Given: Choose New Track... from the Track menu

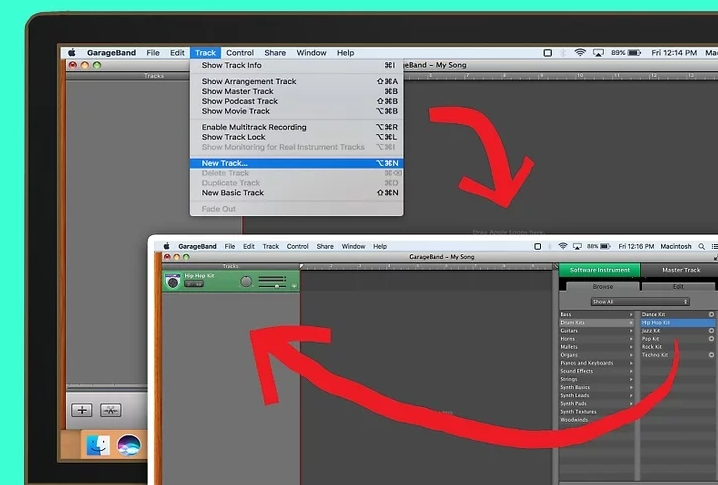Looking at the screenshot, I should [x=297, y=163].
